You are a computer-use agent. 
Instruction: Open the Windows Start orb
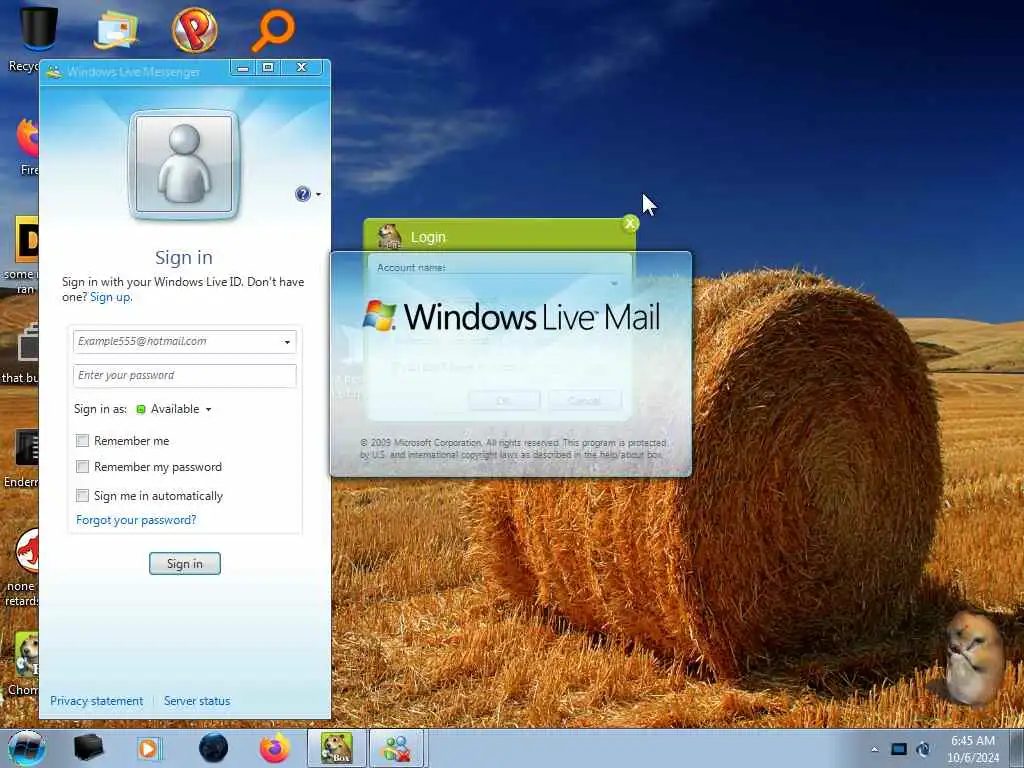(x=27, y=748)
